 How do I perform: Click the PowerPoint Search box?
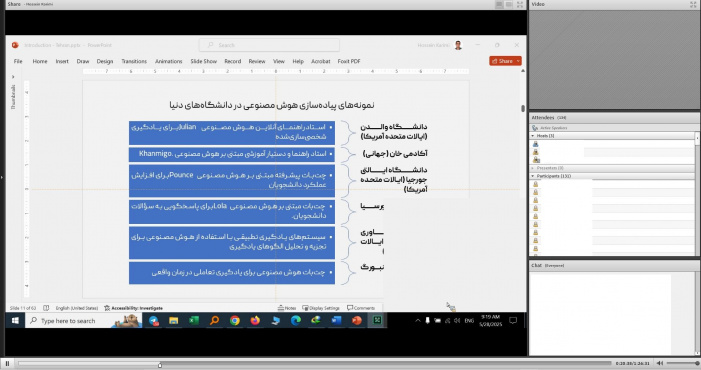coord(269,45)
